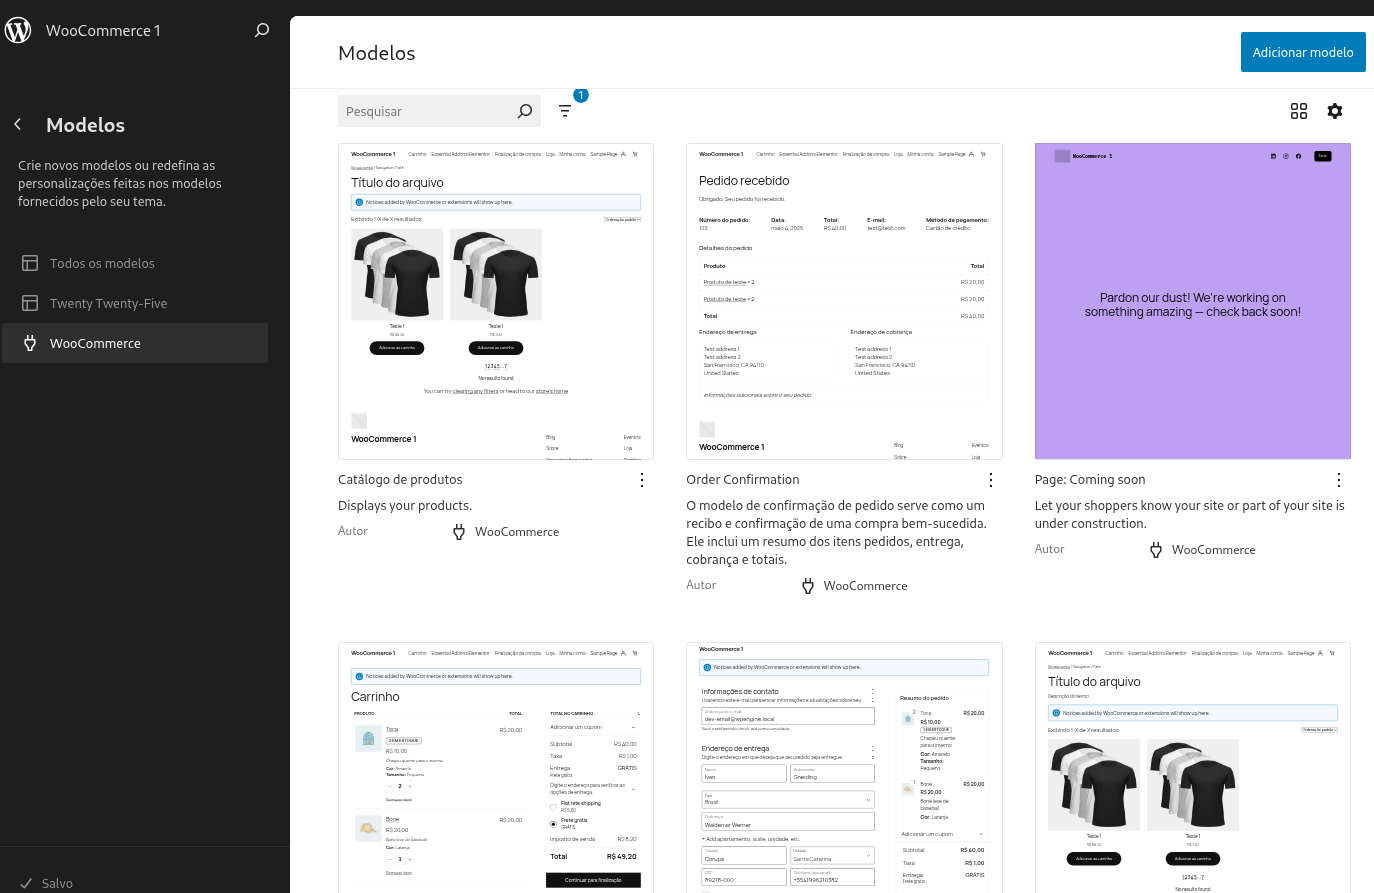Screen dimensions: 1374x893
Task: Click the search magnifier in Pesquisar field
Action: tap(525, 111)
